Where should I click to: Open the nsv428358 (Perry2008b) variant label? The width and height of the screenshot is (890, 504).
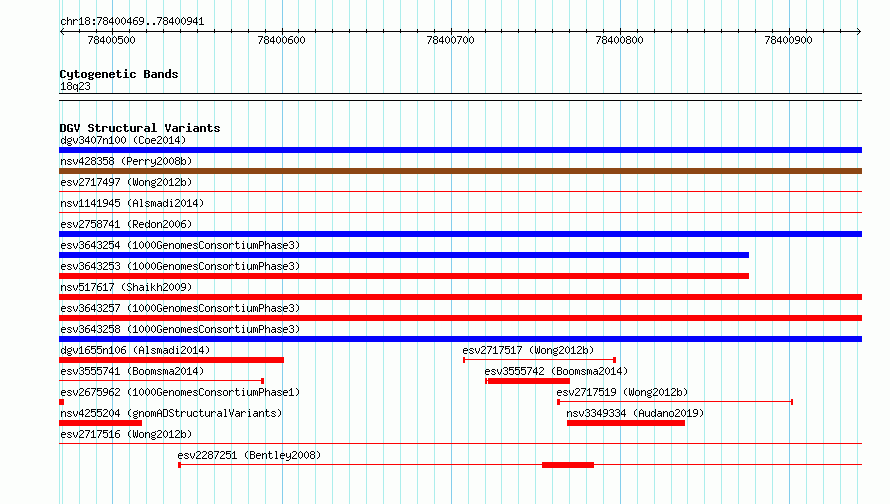click(126, 161)
